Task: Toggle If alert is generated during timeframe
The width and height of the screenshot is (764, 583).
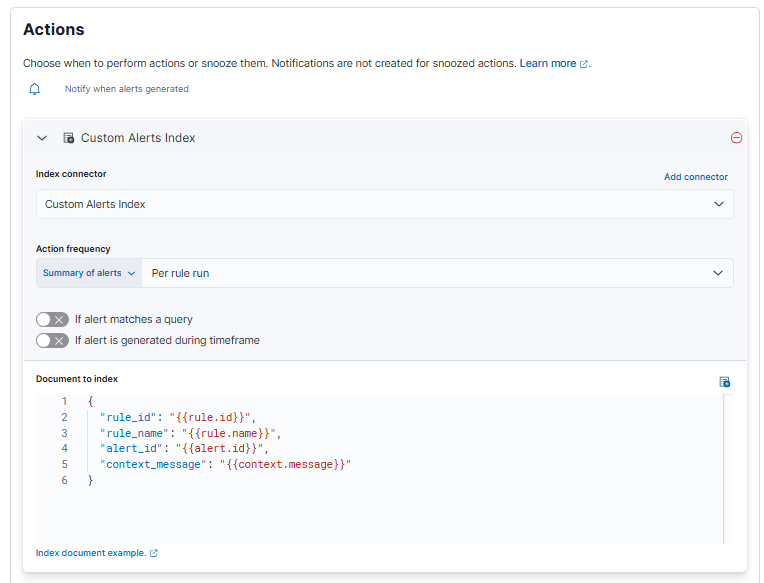Action: point(52,341)
